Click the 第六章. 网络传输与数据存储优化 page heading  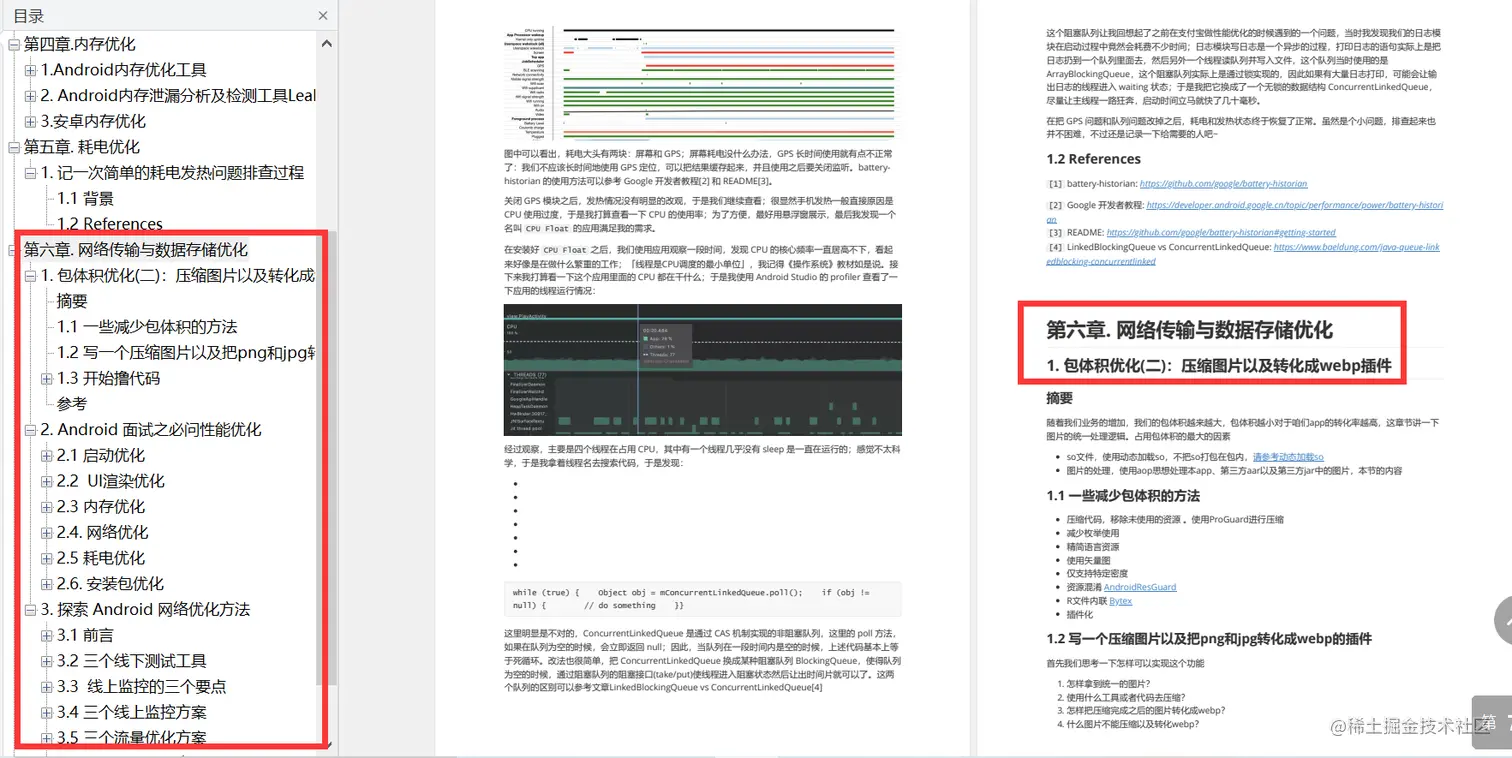[1189, 330]
